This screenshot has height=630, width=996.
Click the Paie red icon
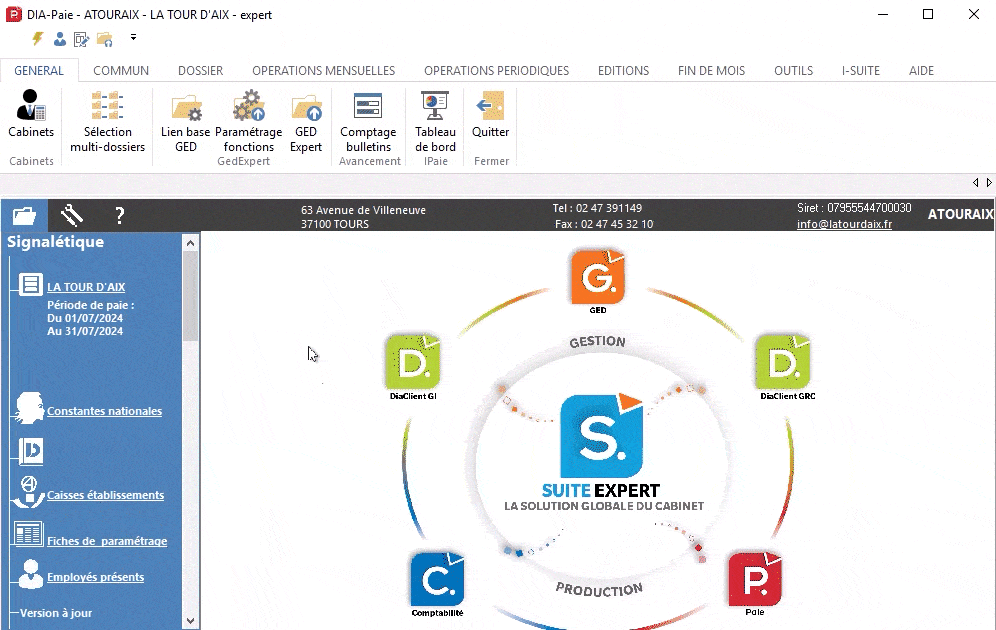point(755,579)
